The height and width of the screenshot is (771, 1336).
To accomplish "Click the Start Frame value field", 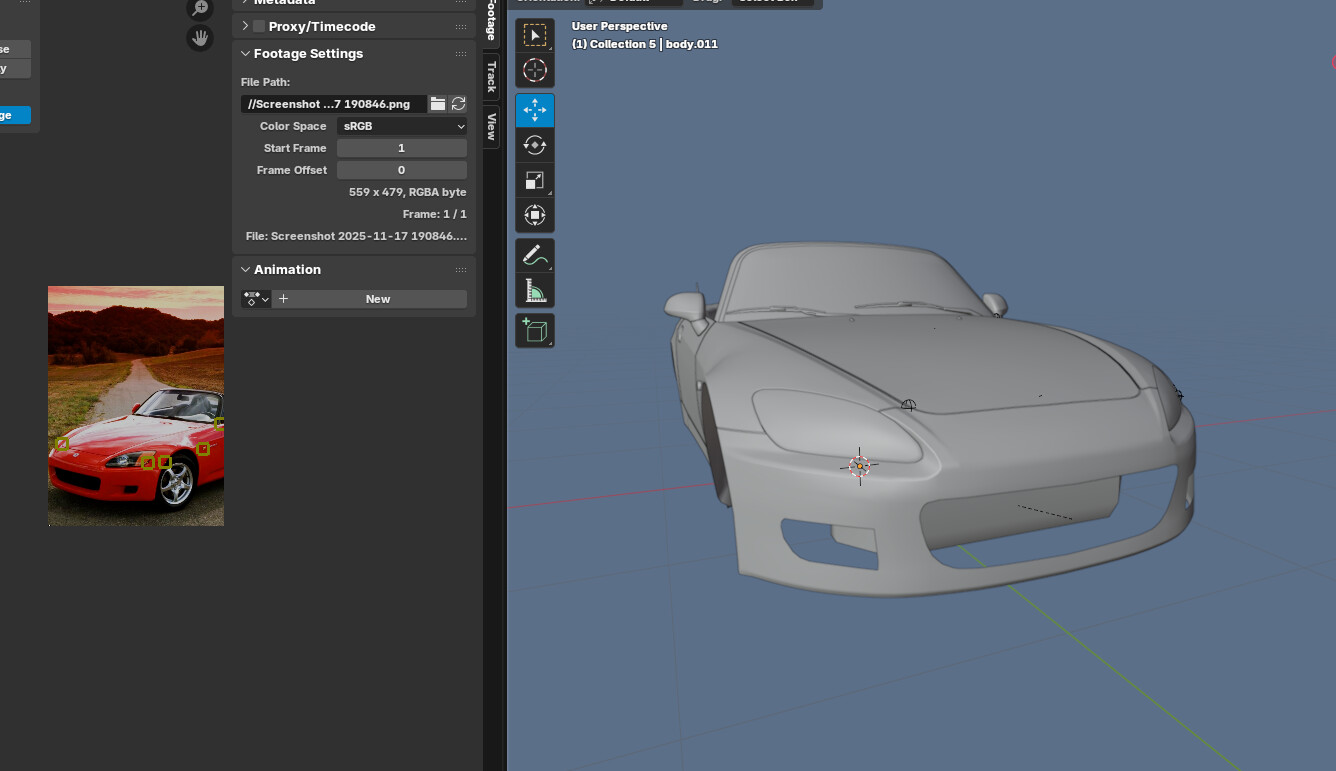I will [402, 148].
